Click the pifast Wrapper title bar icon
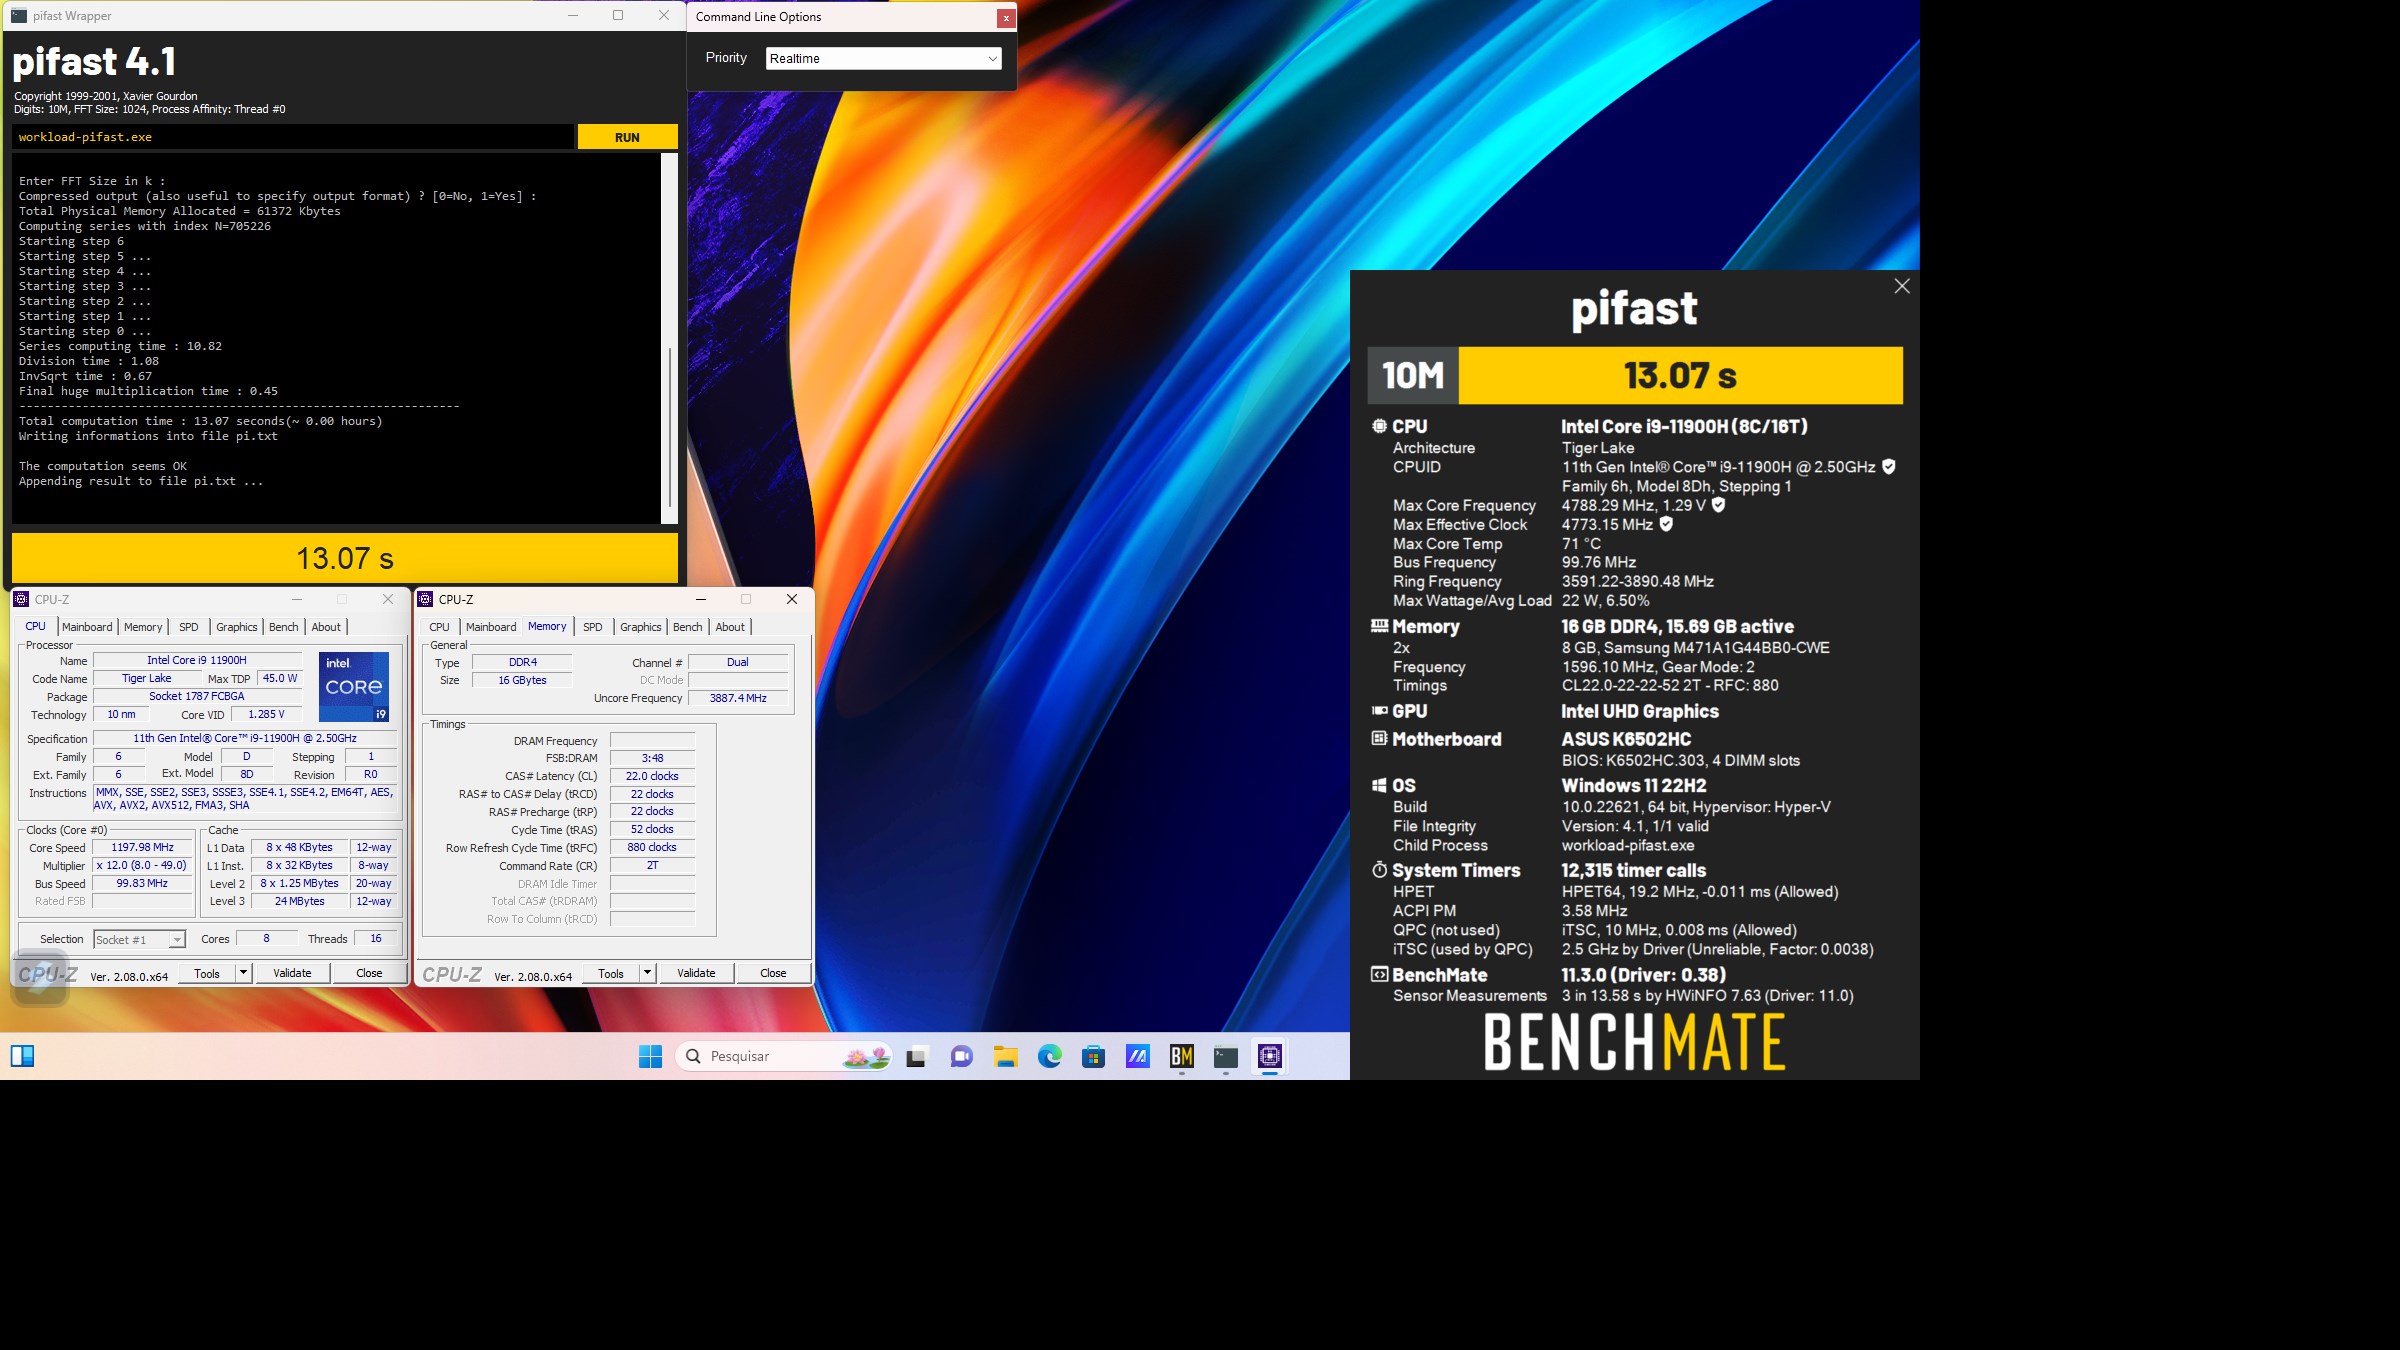This screenshot has height=1350, width=2400. pos(19,16)
